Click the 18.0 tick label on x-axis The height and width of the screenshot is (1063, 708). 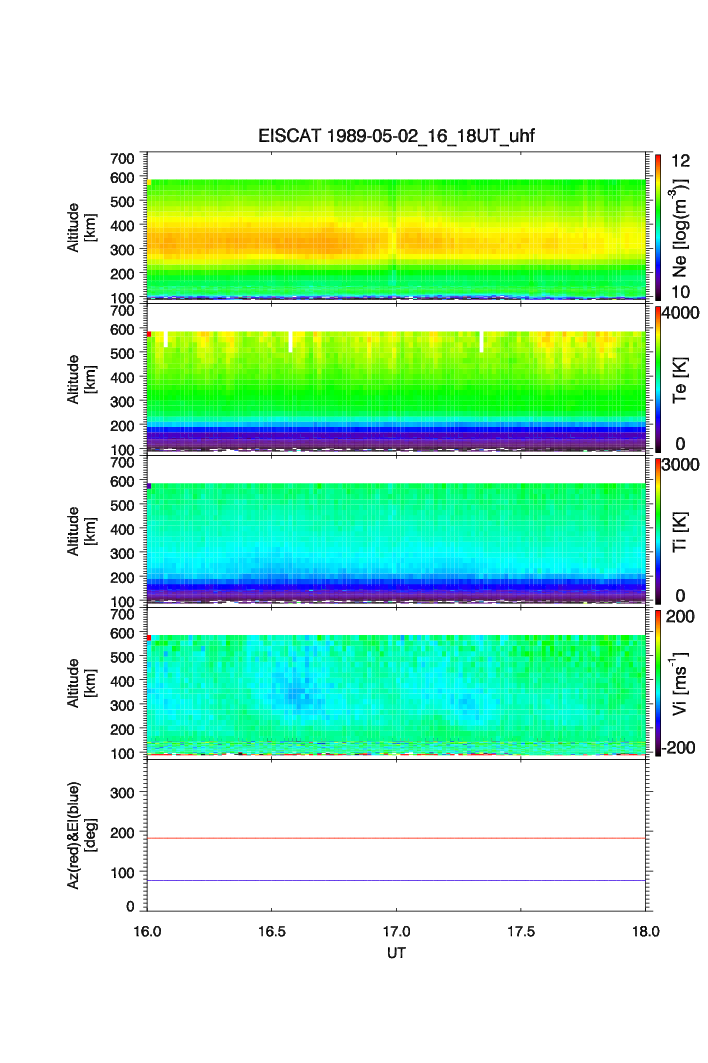click(646, 931)
